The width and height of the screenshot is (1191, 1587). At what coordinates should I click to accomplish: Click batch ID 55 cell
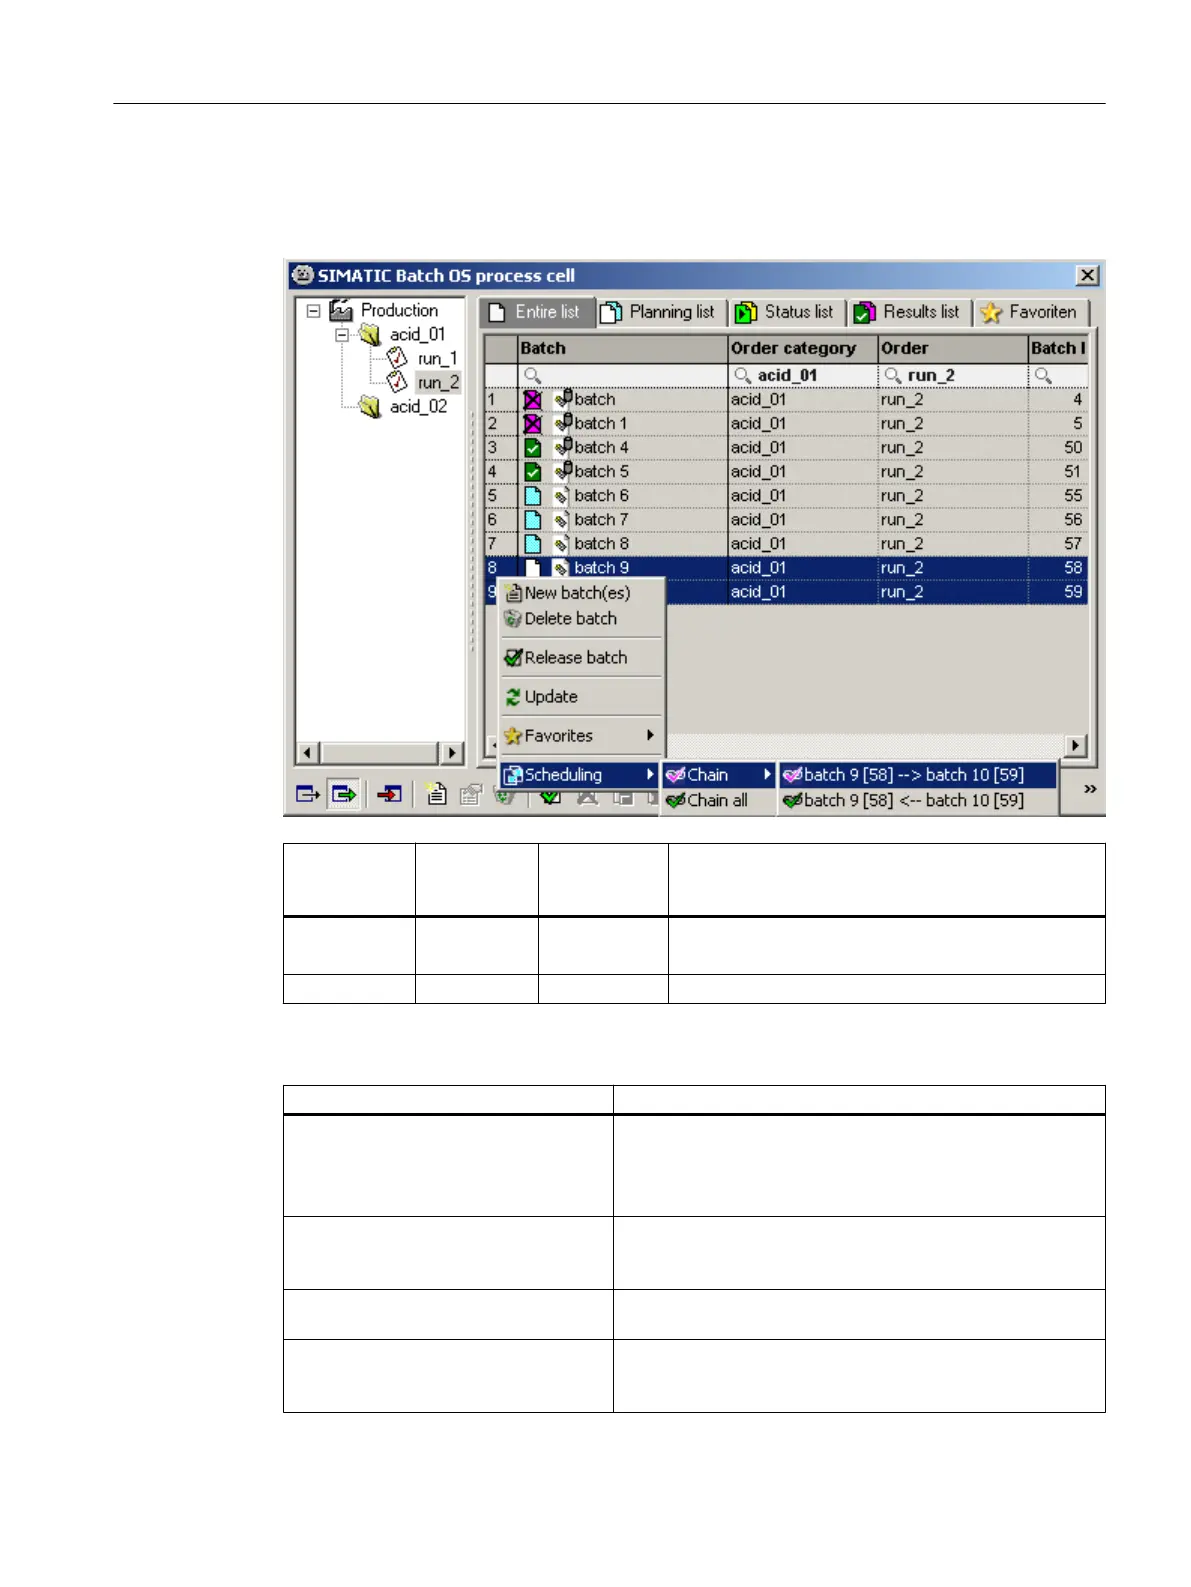point(1058,496)
